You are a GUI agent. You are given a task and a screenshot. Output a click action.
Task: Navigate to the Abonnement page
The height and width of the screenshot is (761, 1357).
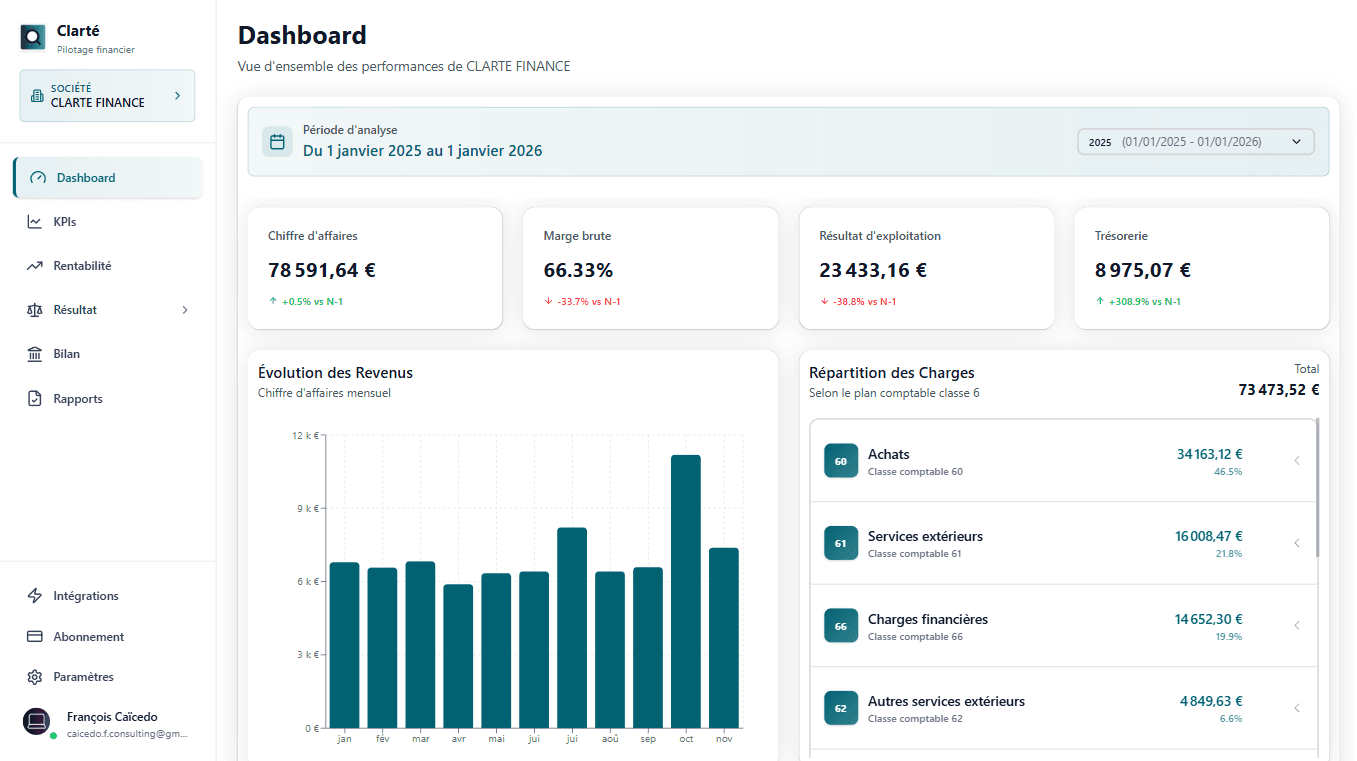point(89,636)
